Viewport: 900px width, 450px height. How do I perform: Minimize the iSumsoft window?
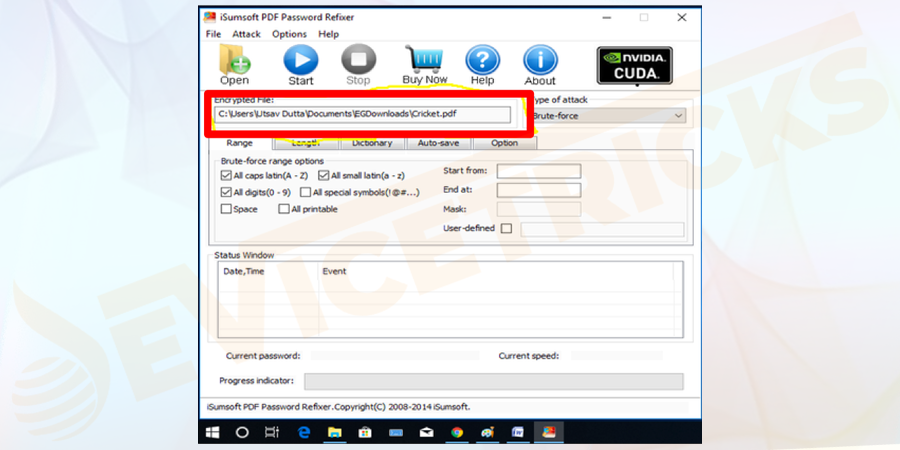tap(607, 18)
